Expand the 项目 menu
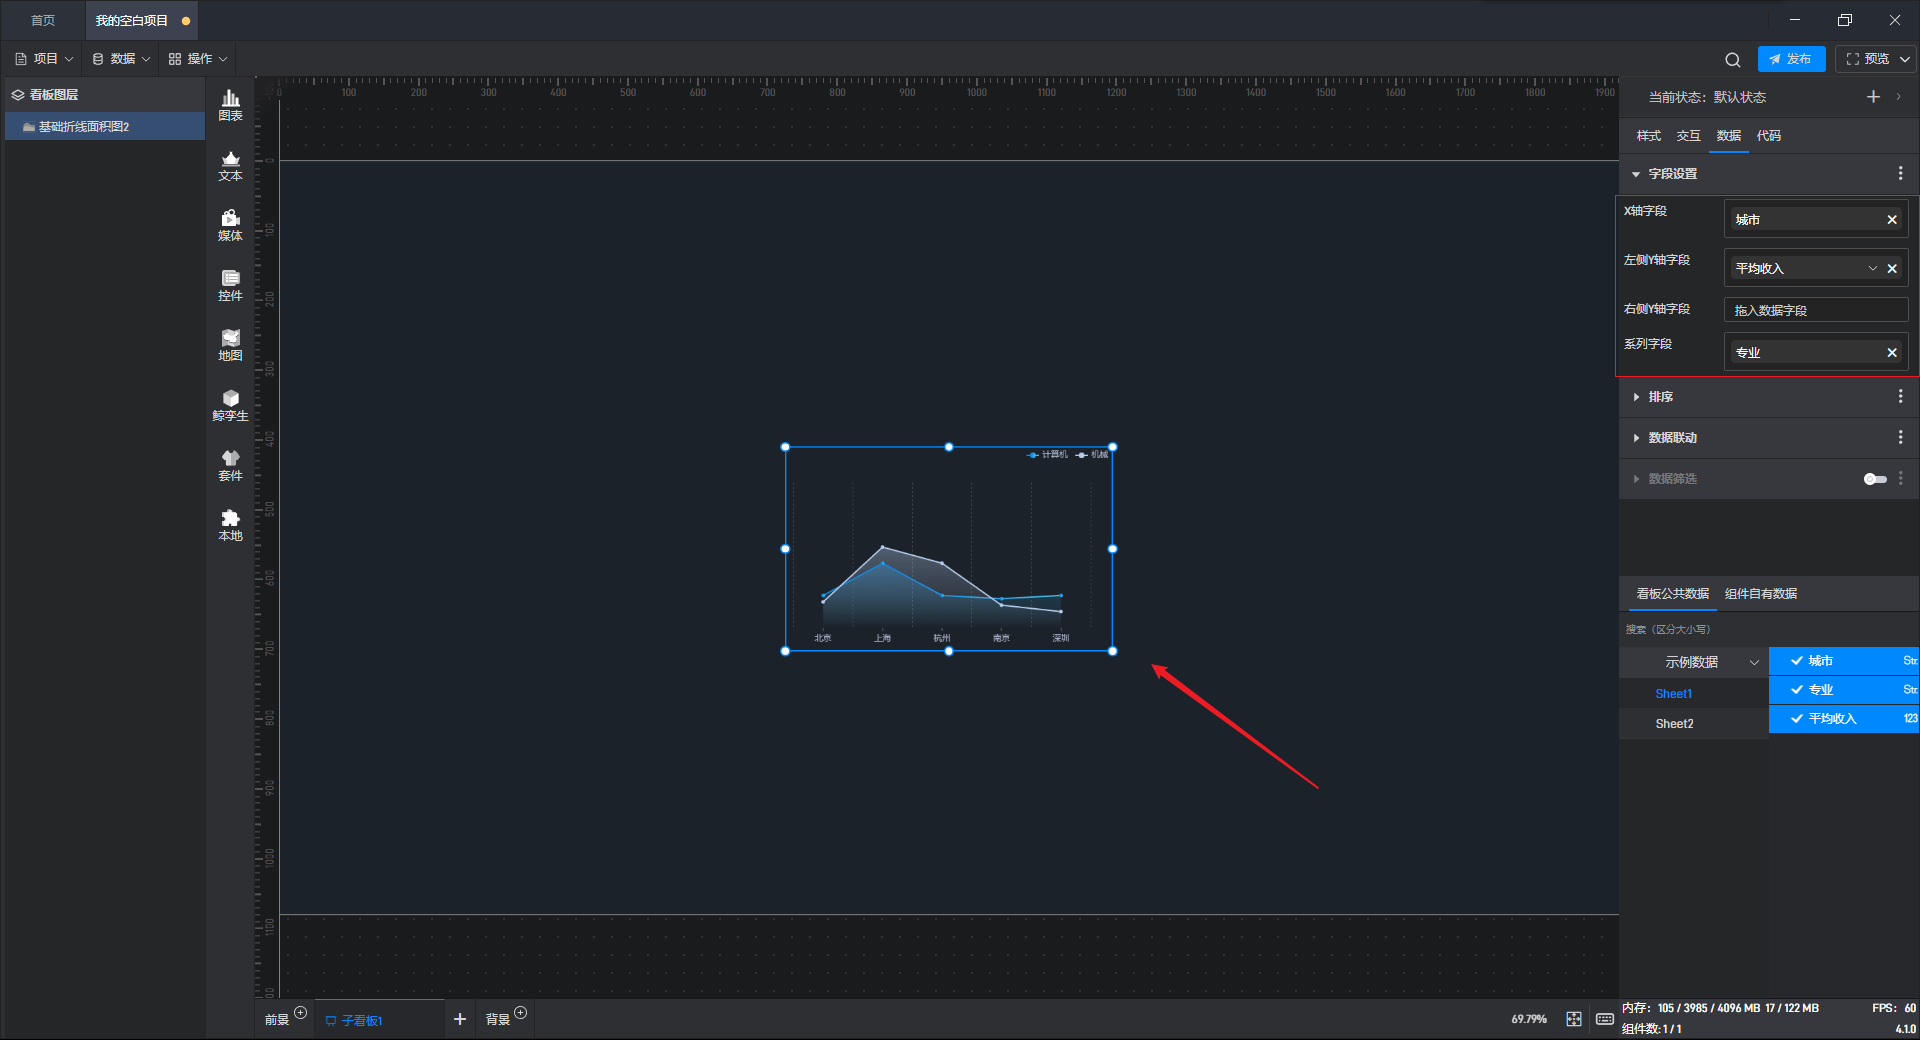This screenshot has width=1920, height=1040. coord(44,59)
